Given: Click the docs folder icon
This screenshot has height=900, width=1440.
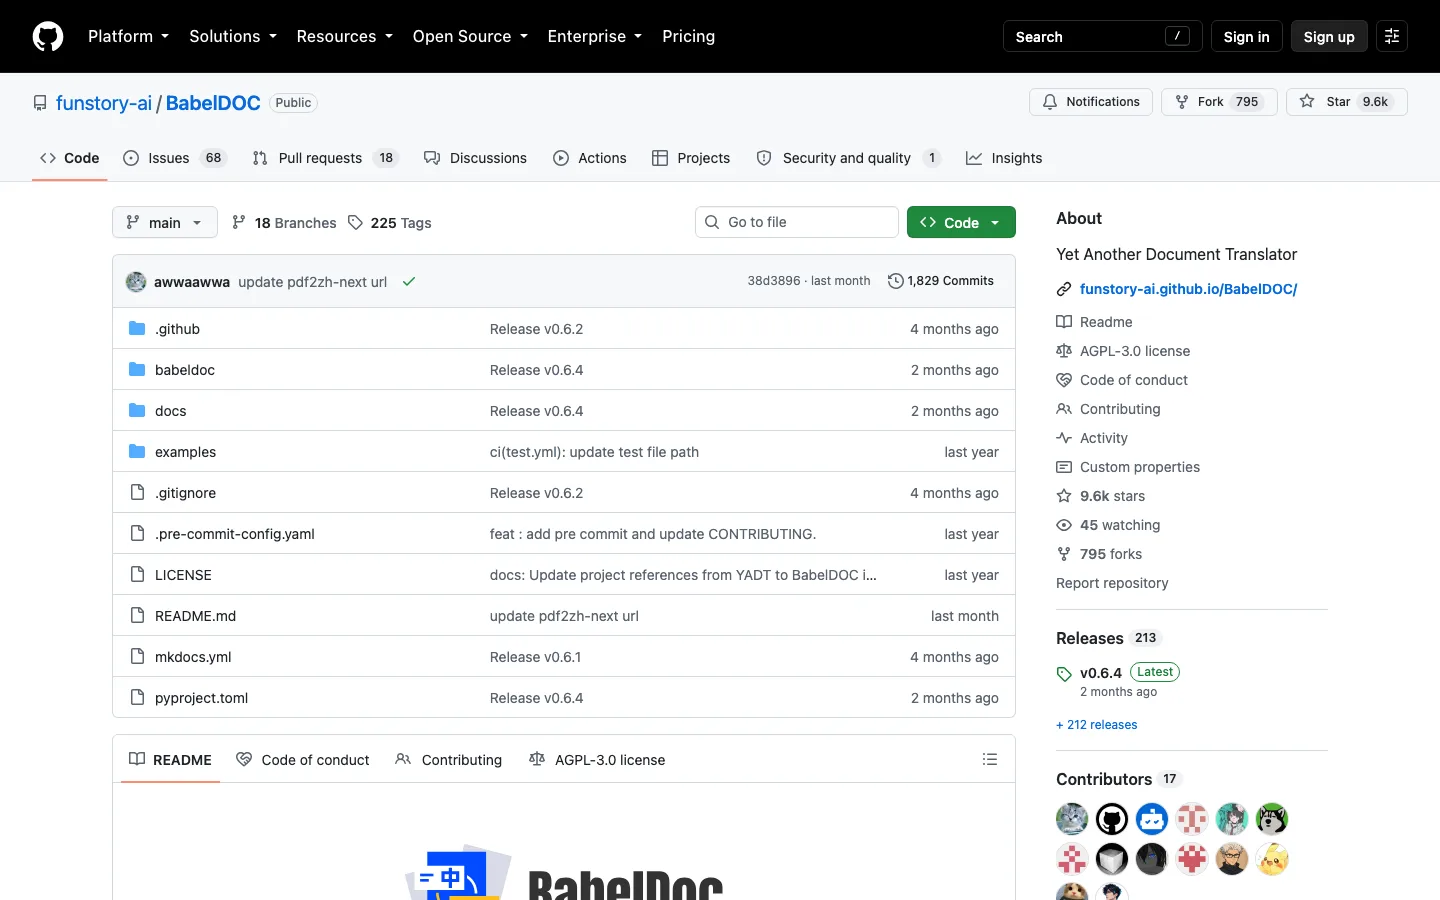Looking at the screenshot, I should (x=137, y=411).
